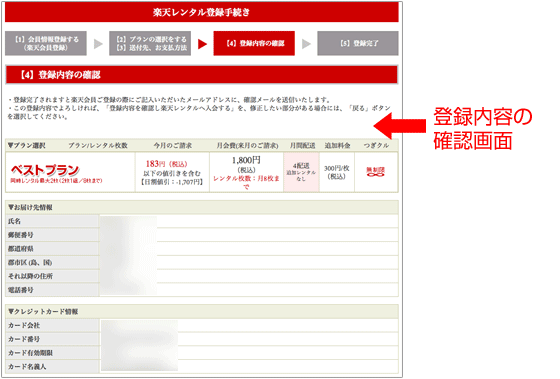Click the 183円(税込) billing amount

(166, 164)
